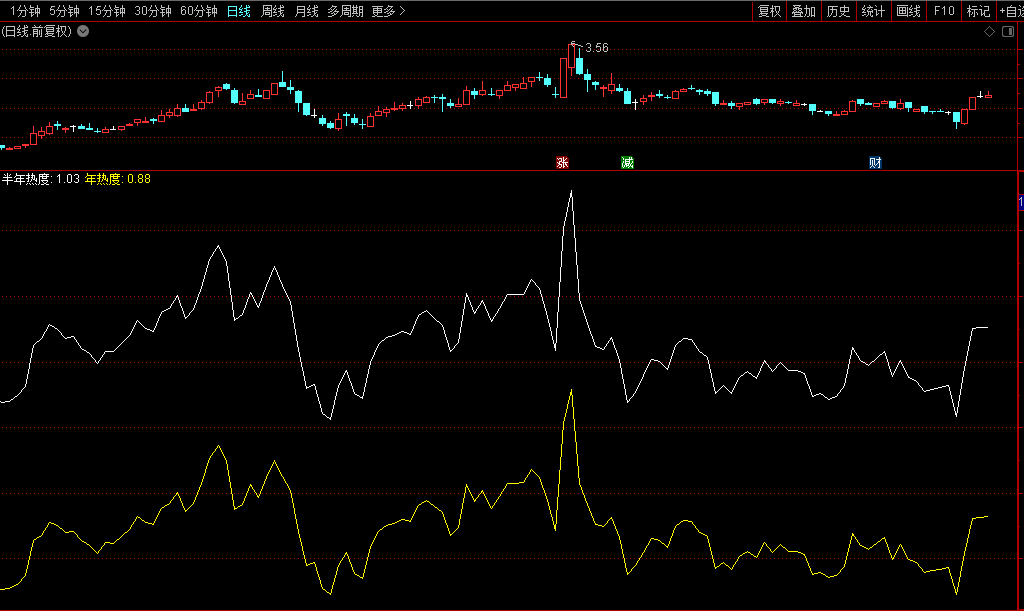Open the F10 company info

coord(943,11)
